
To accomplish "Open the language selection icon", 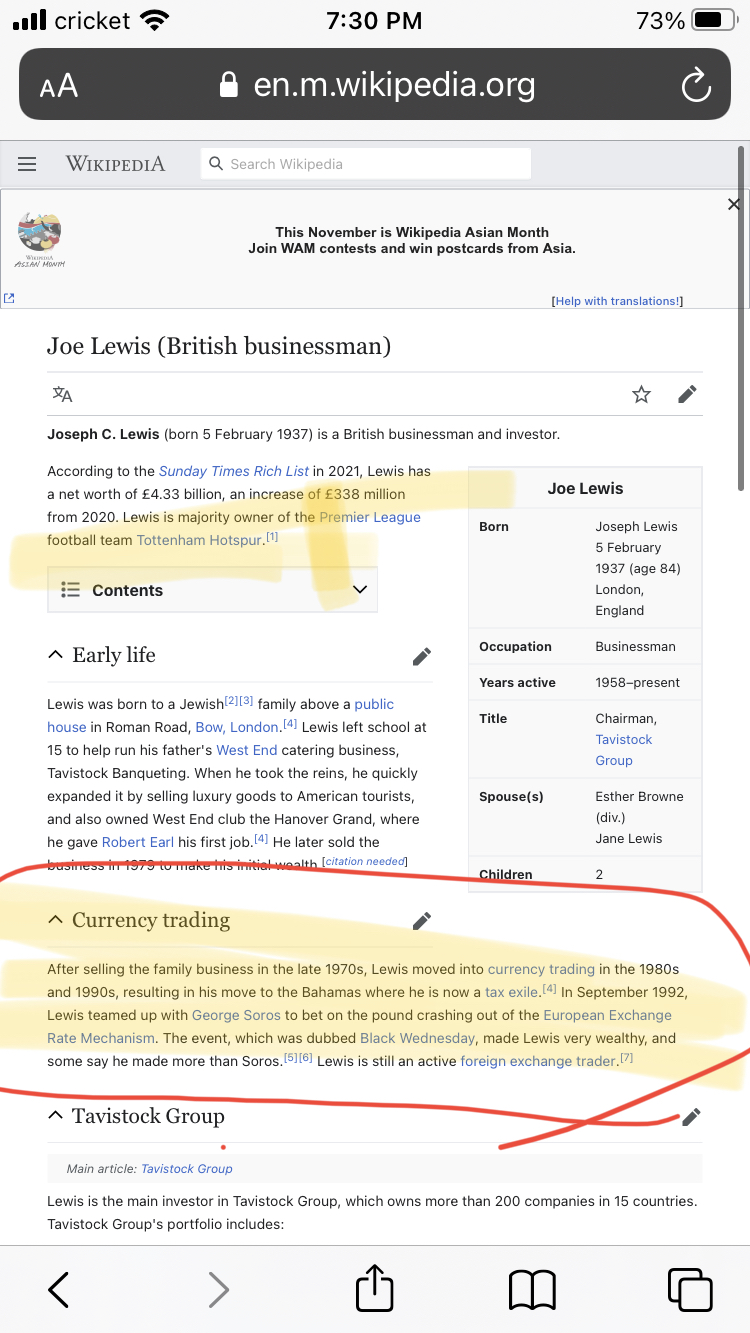I will [x=63, y=394].
